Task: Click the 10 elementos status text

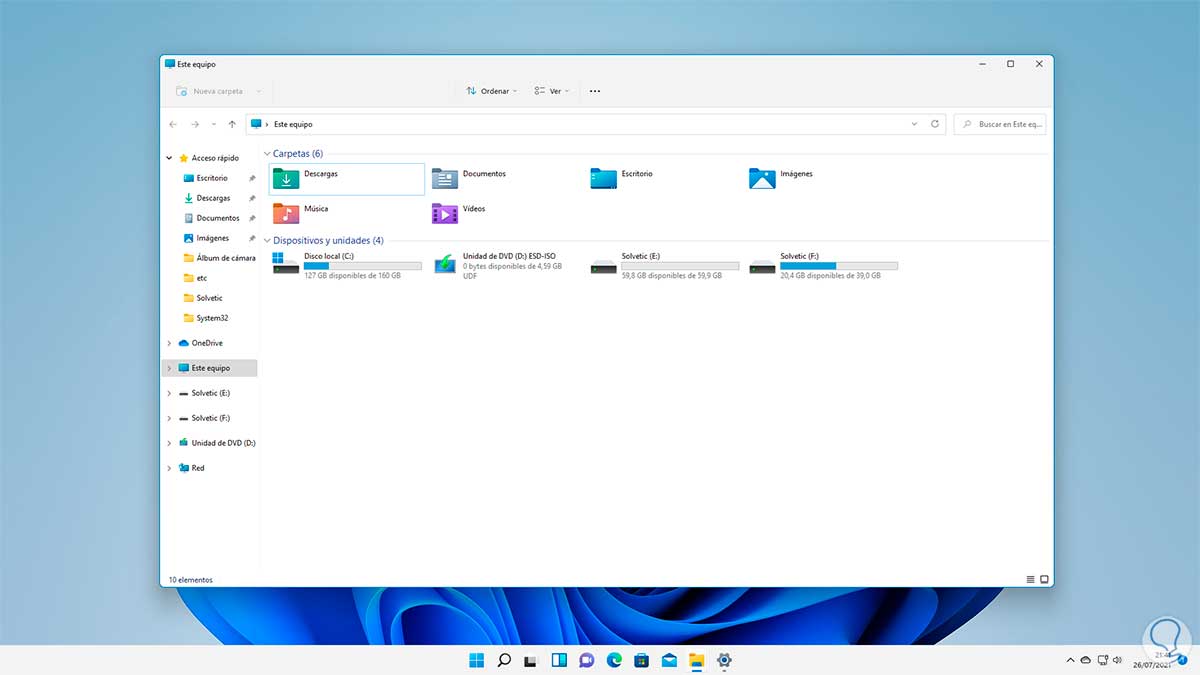Action: click(190, 580)
